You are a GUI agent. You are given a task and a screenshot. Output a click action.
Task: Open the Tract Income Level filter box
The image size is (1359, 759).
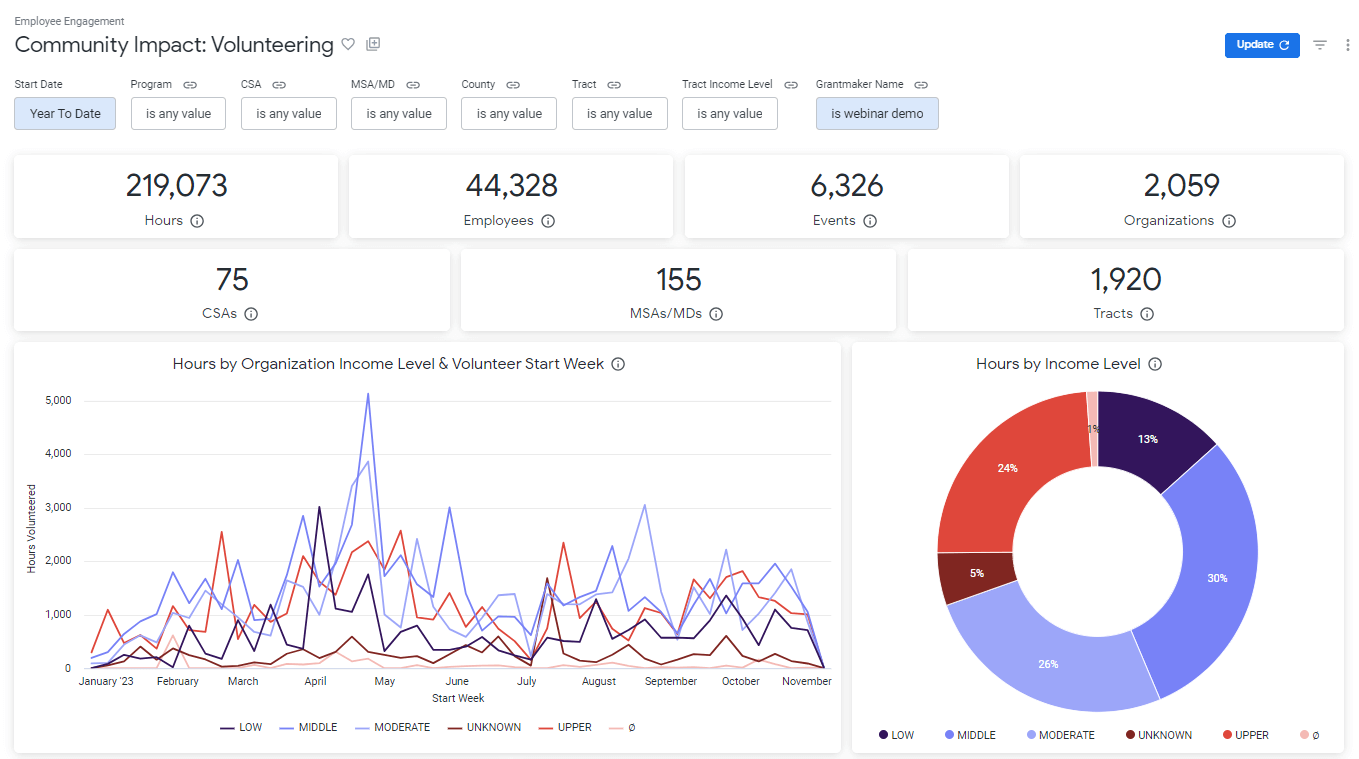click(x=730, y=114)
